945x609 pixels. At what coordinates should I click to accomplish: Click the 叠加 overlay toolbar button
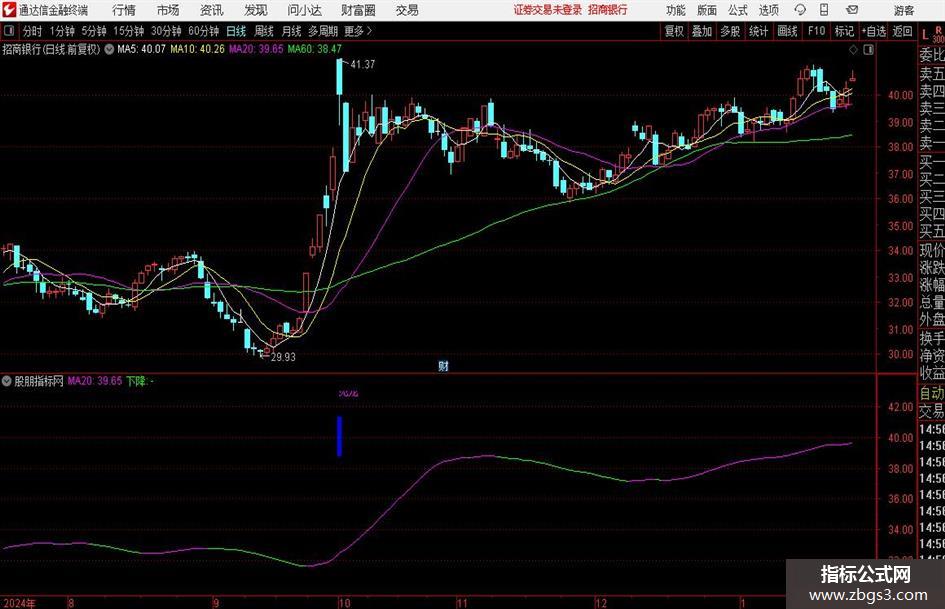[702, 31]
